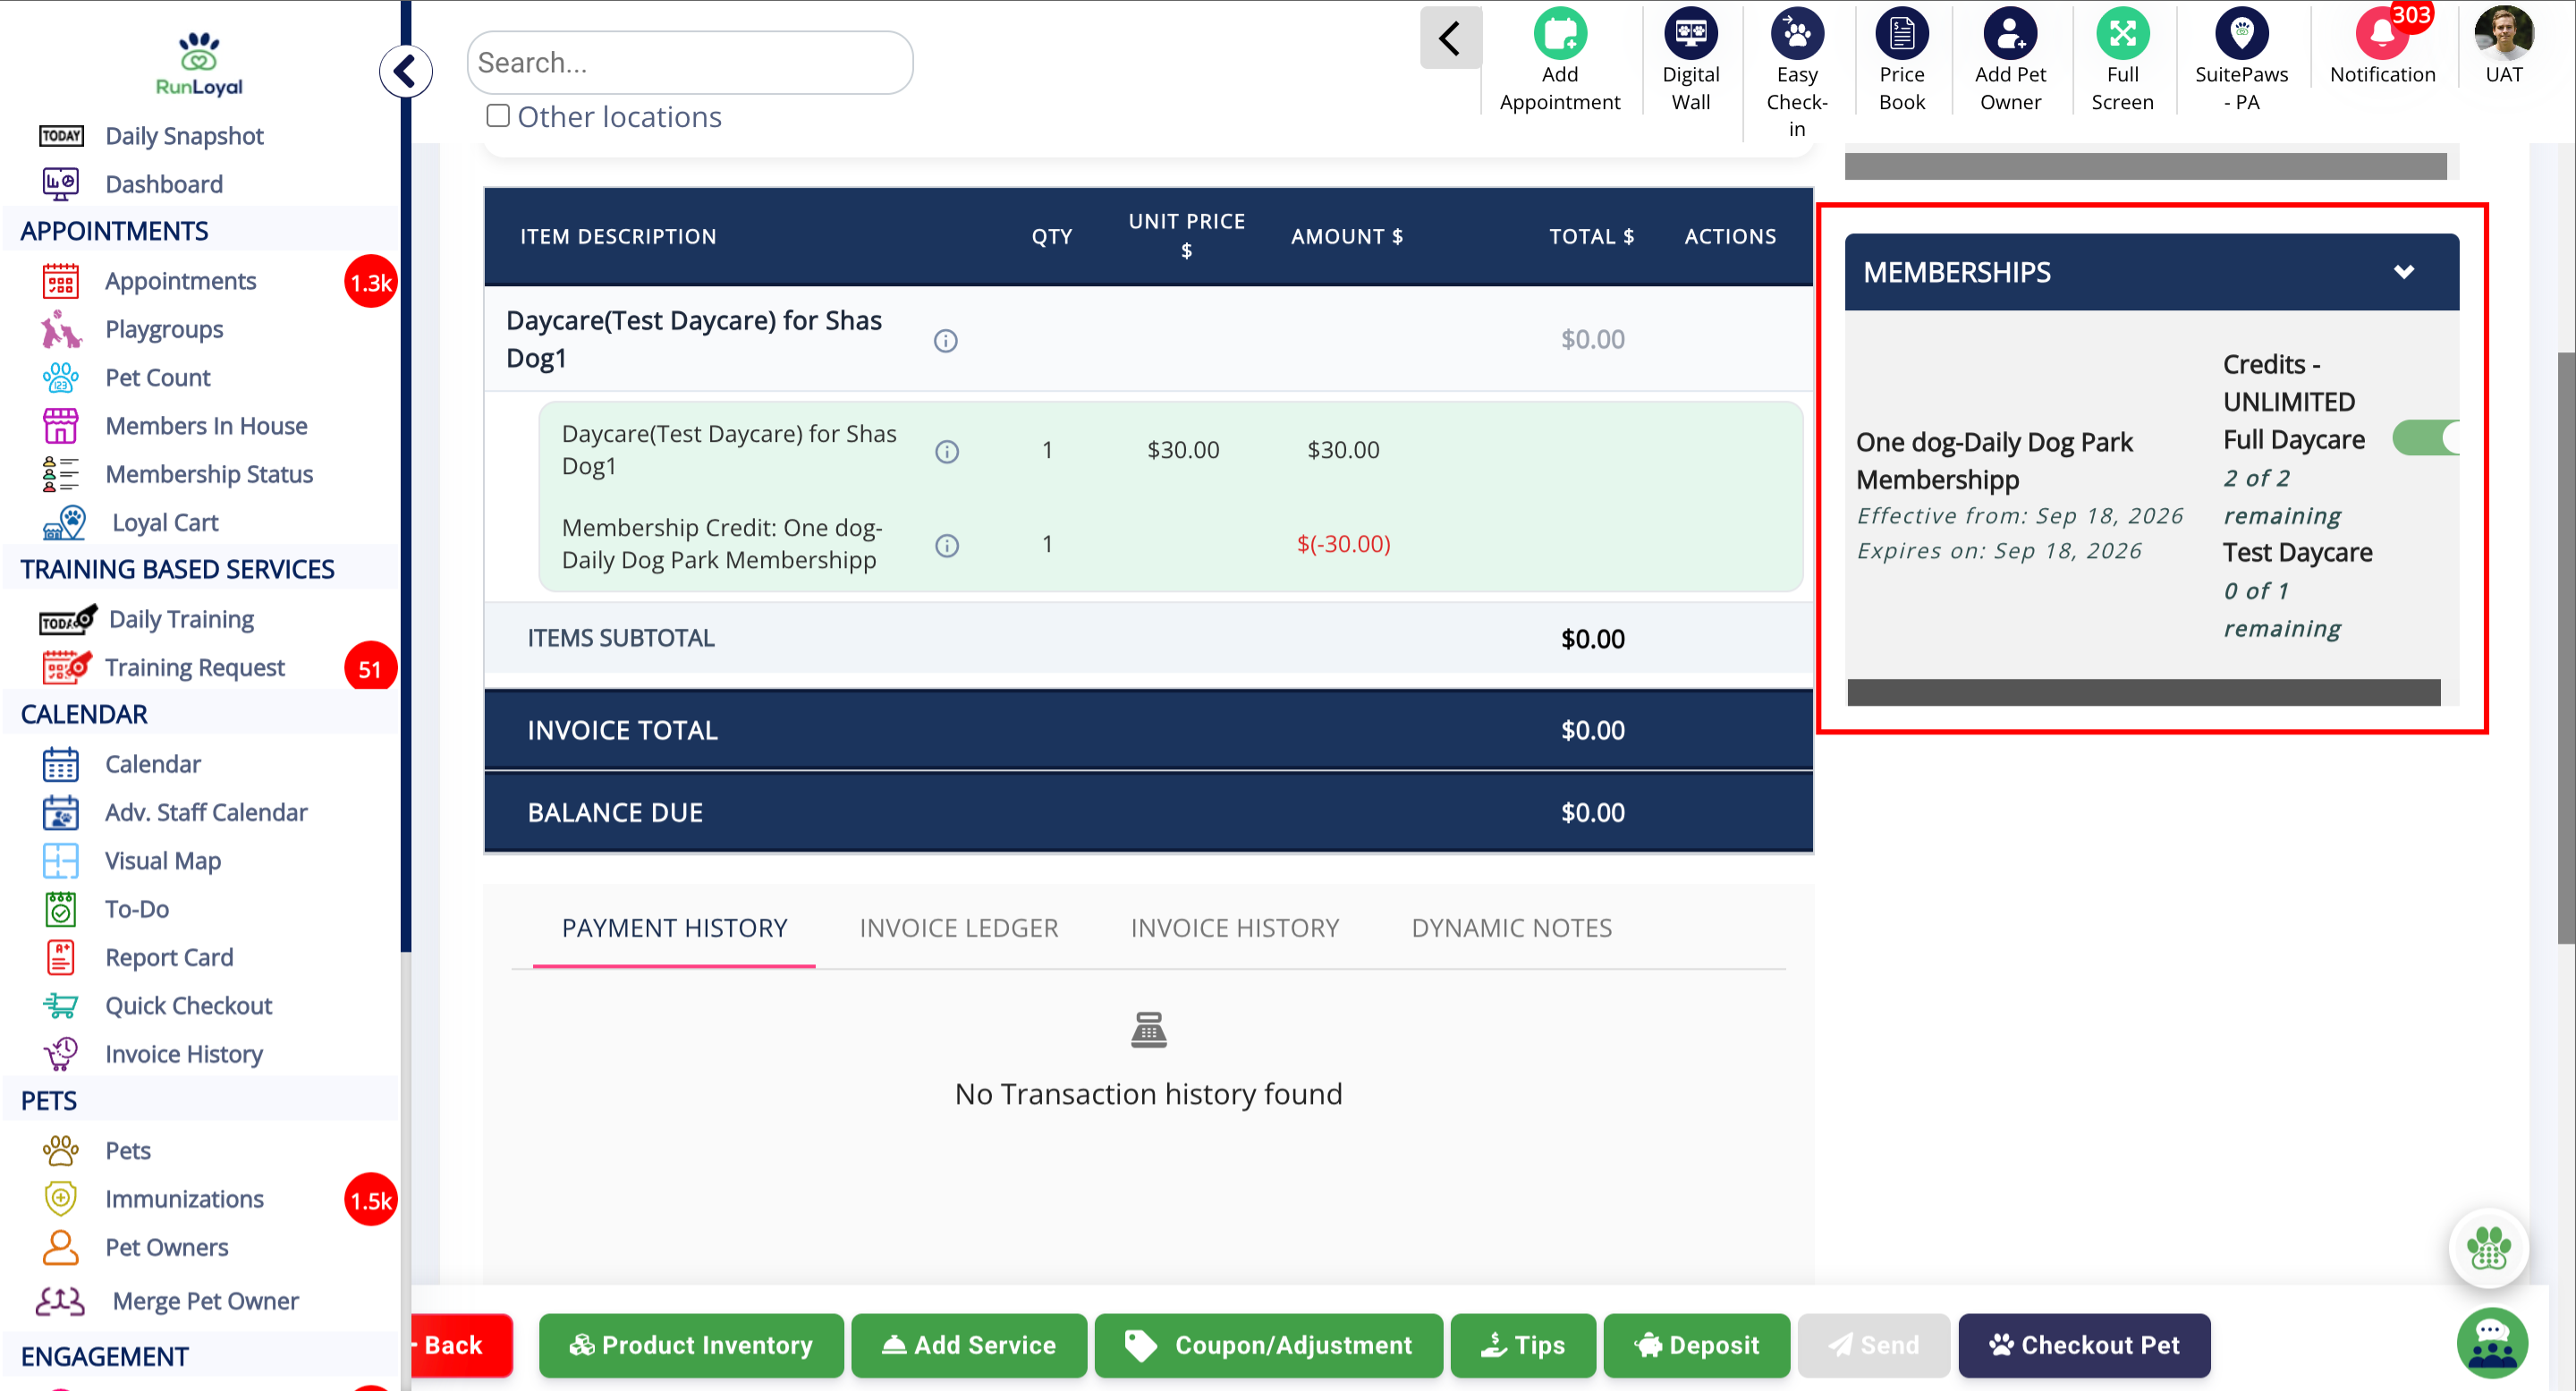Click the Add Pet Owner icon
The image size is (2576, 1391).
click(2010, 35)
